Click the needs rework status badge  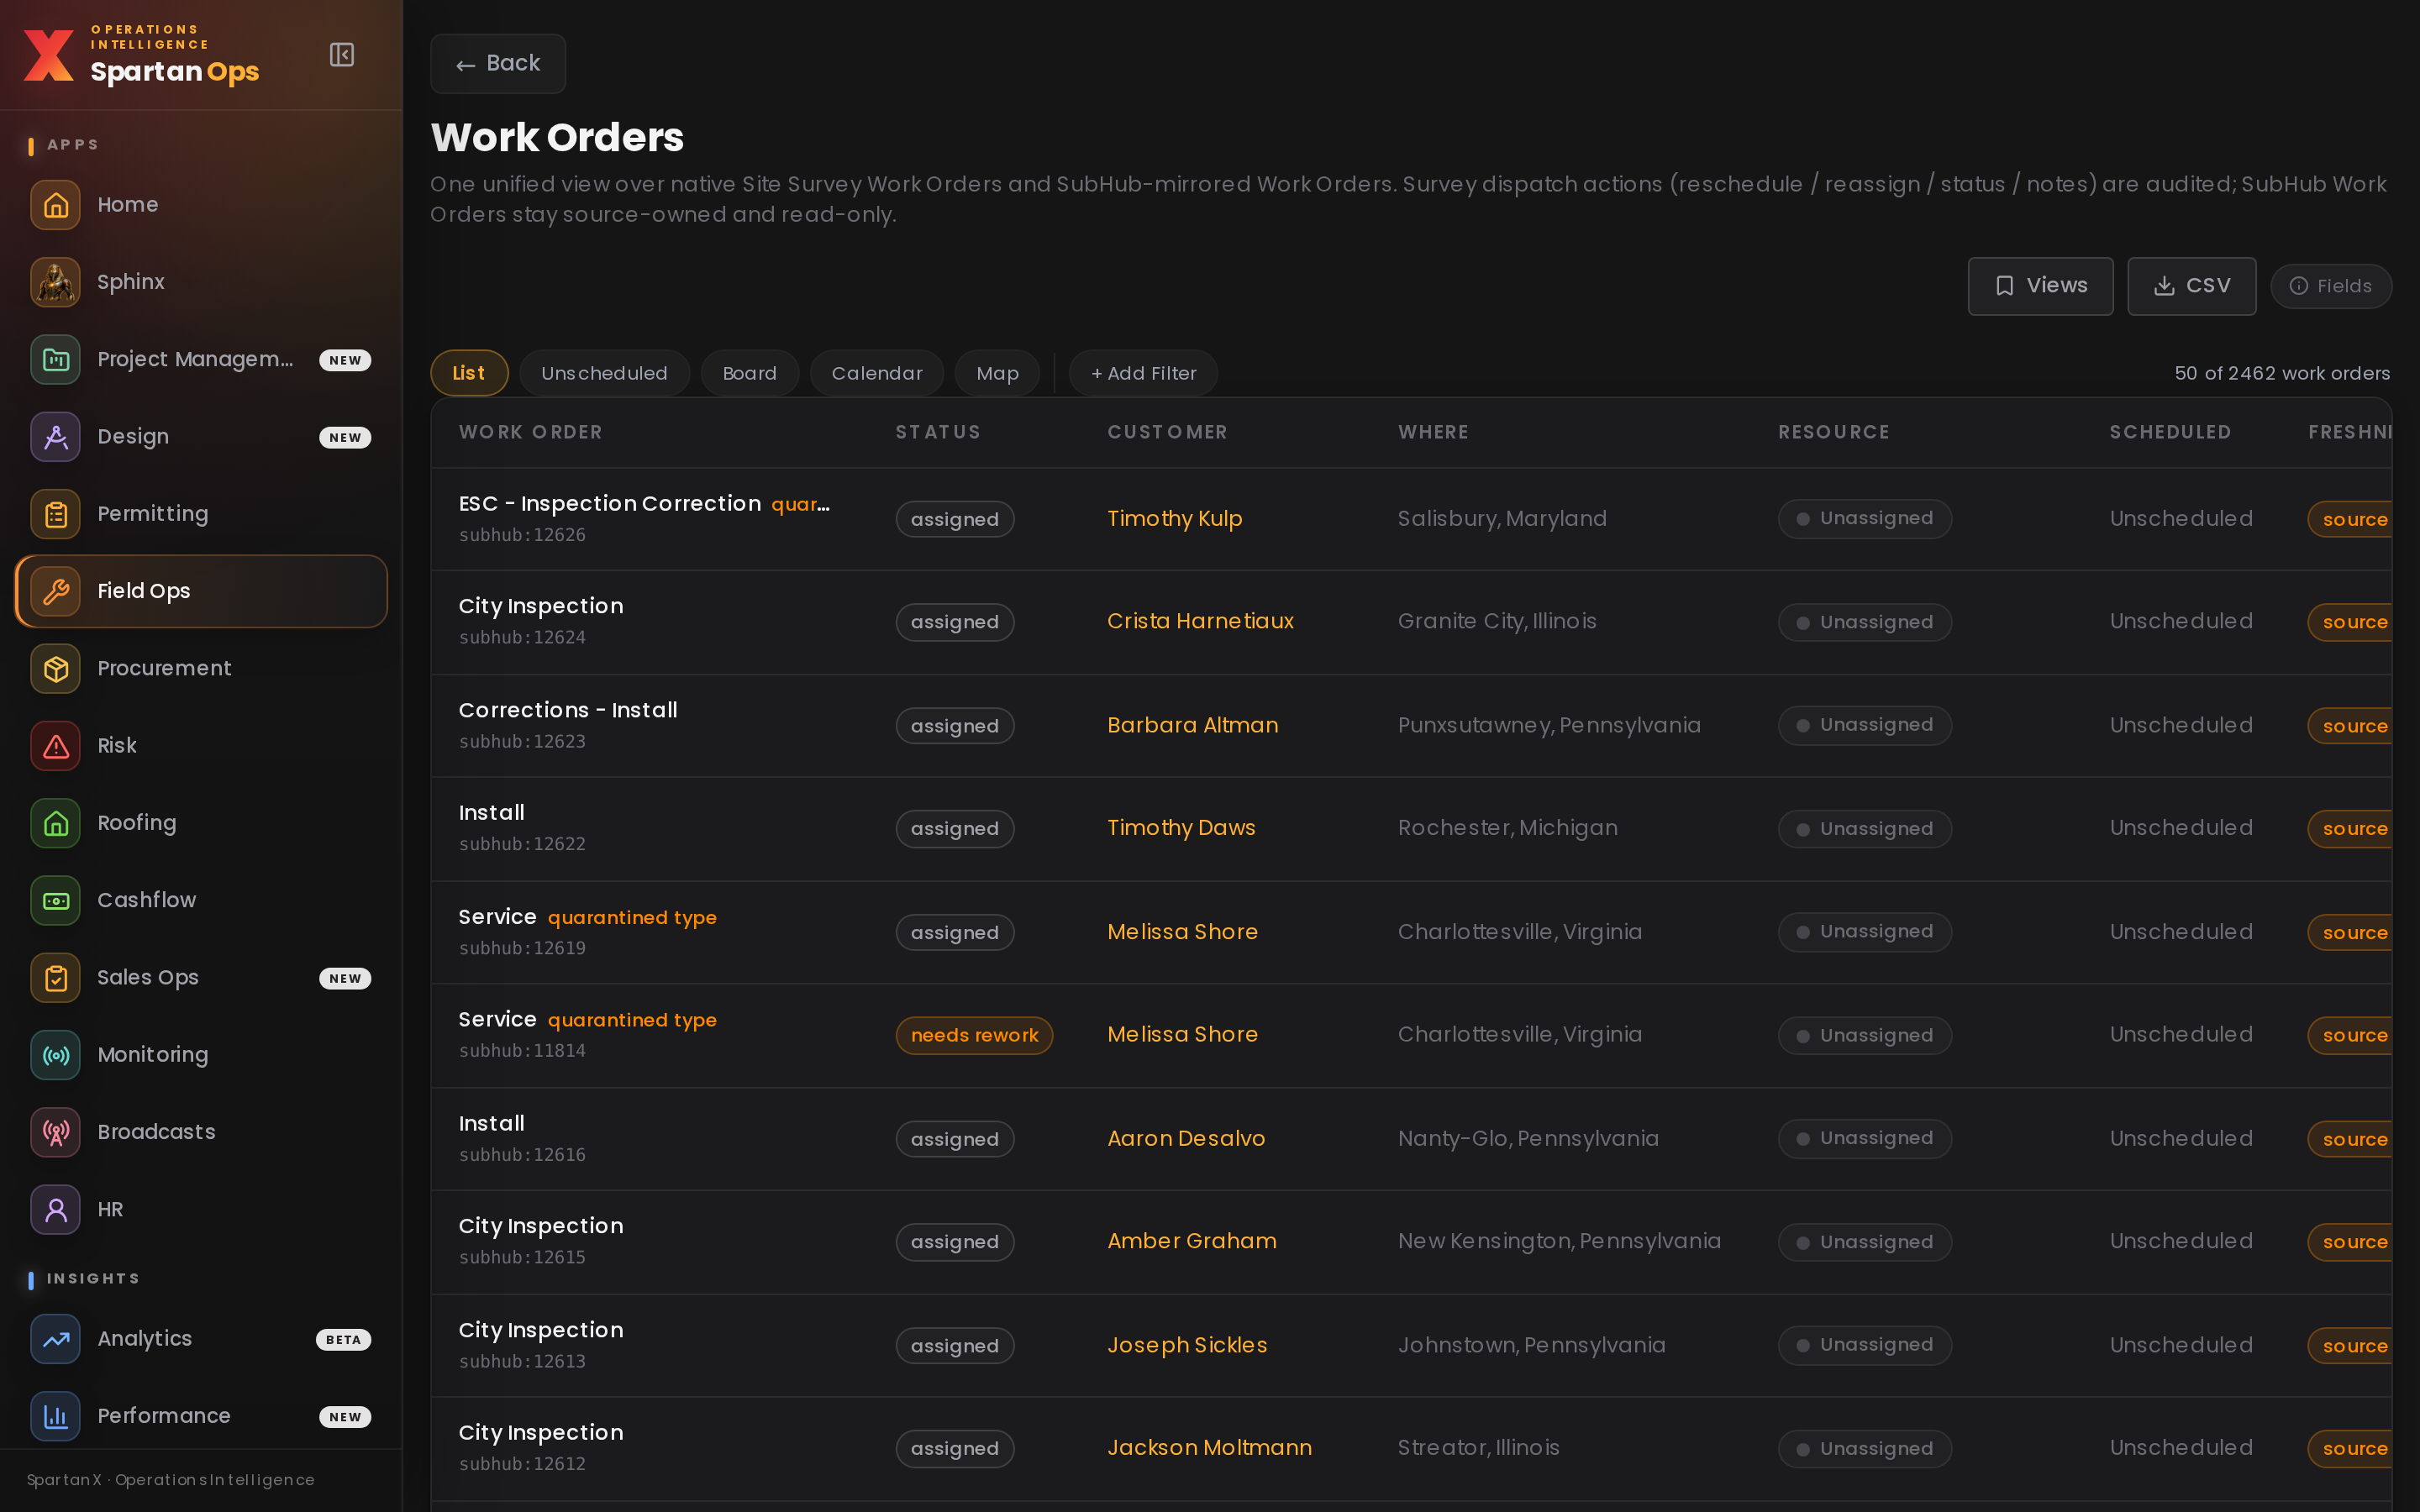[x=974, y=1035]
